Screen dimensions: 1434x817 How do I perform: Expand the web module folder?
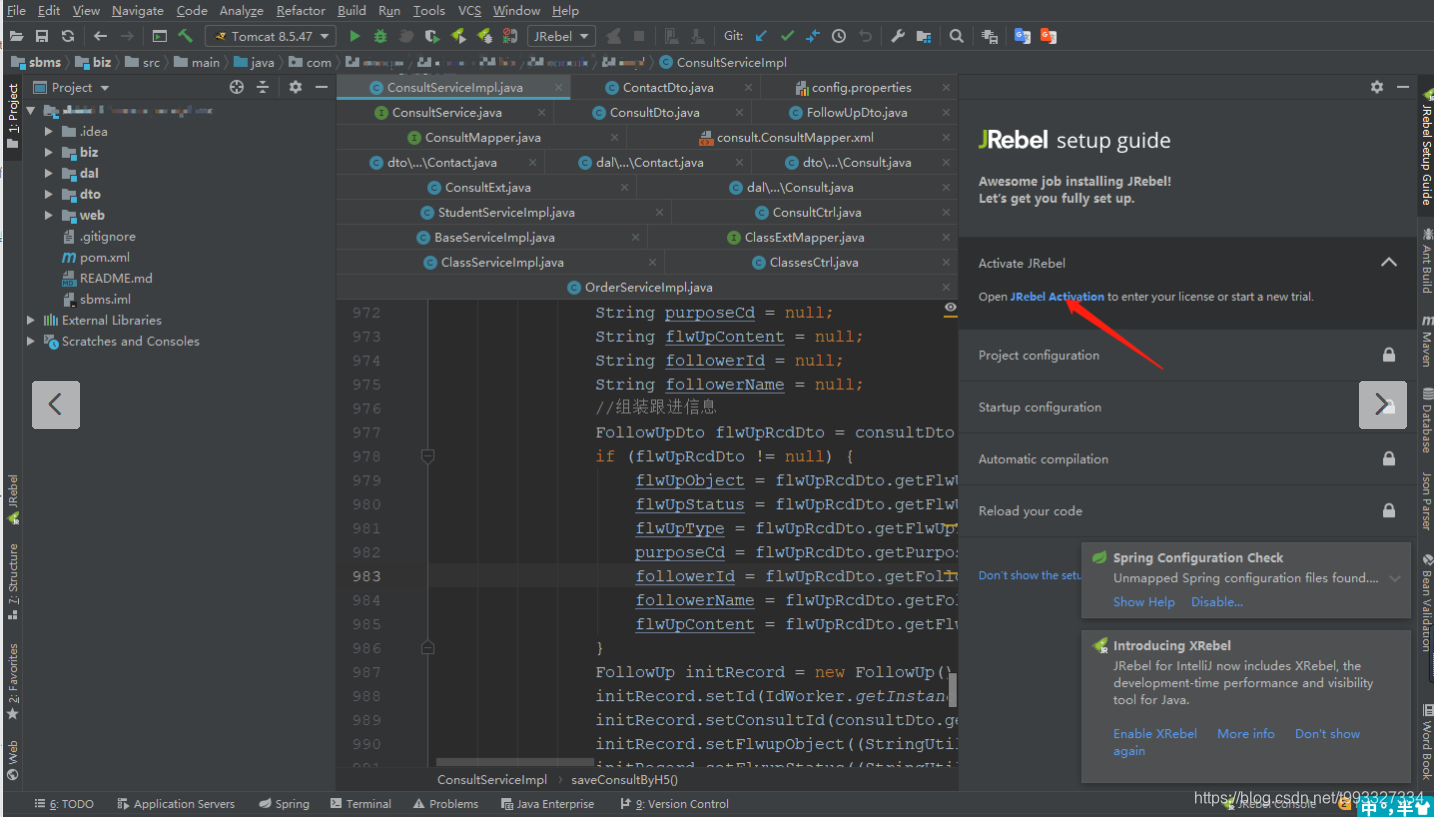click(48, 215)
